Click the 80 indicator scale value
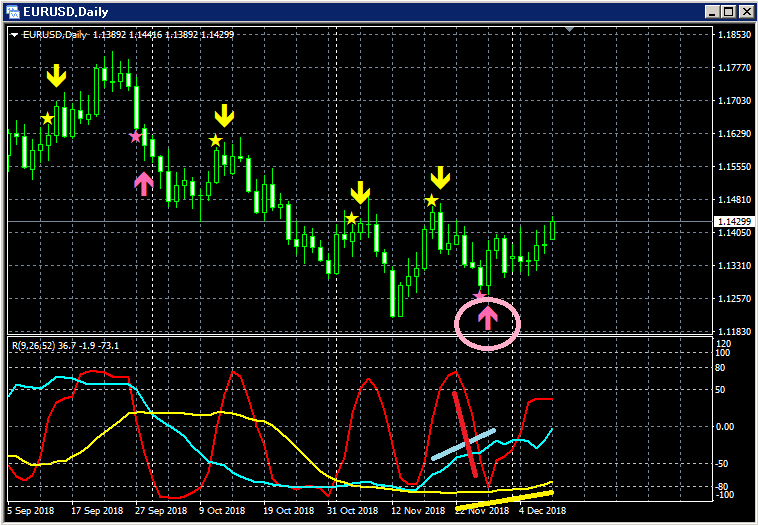 coord(720,368)
